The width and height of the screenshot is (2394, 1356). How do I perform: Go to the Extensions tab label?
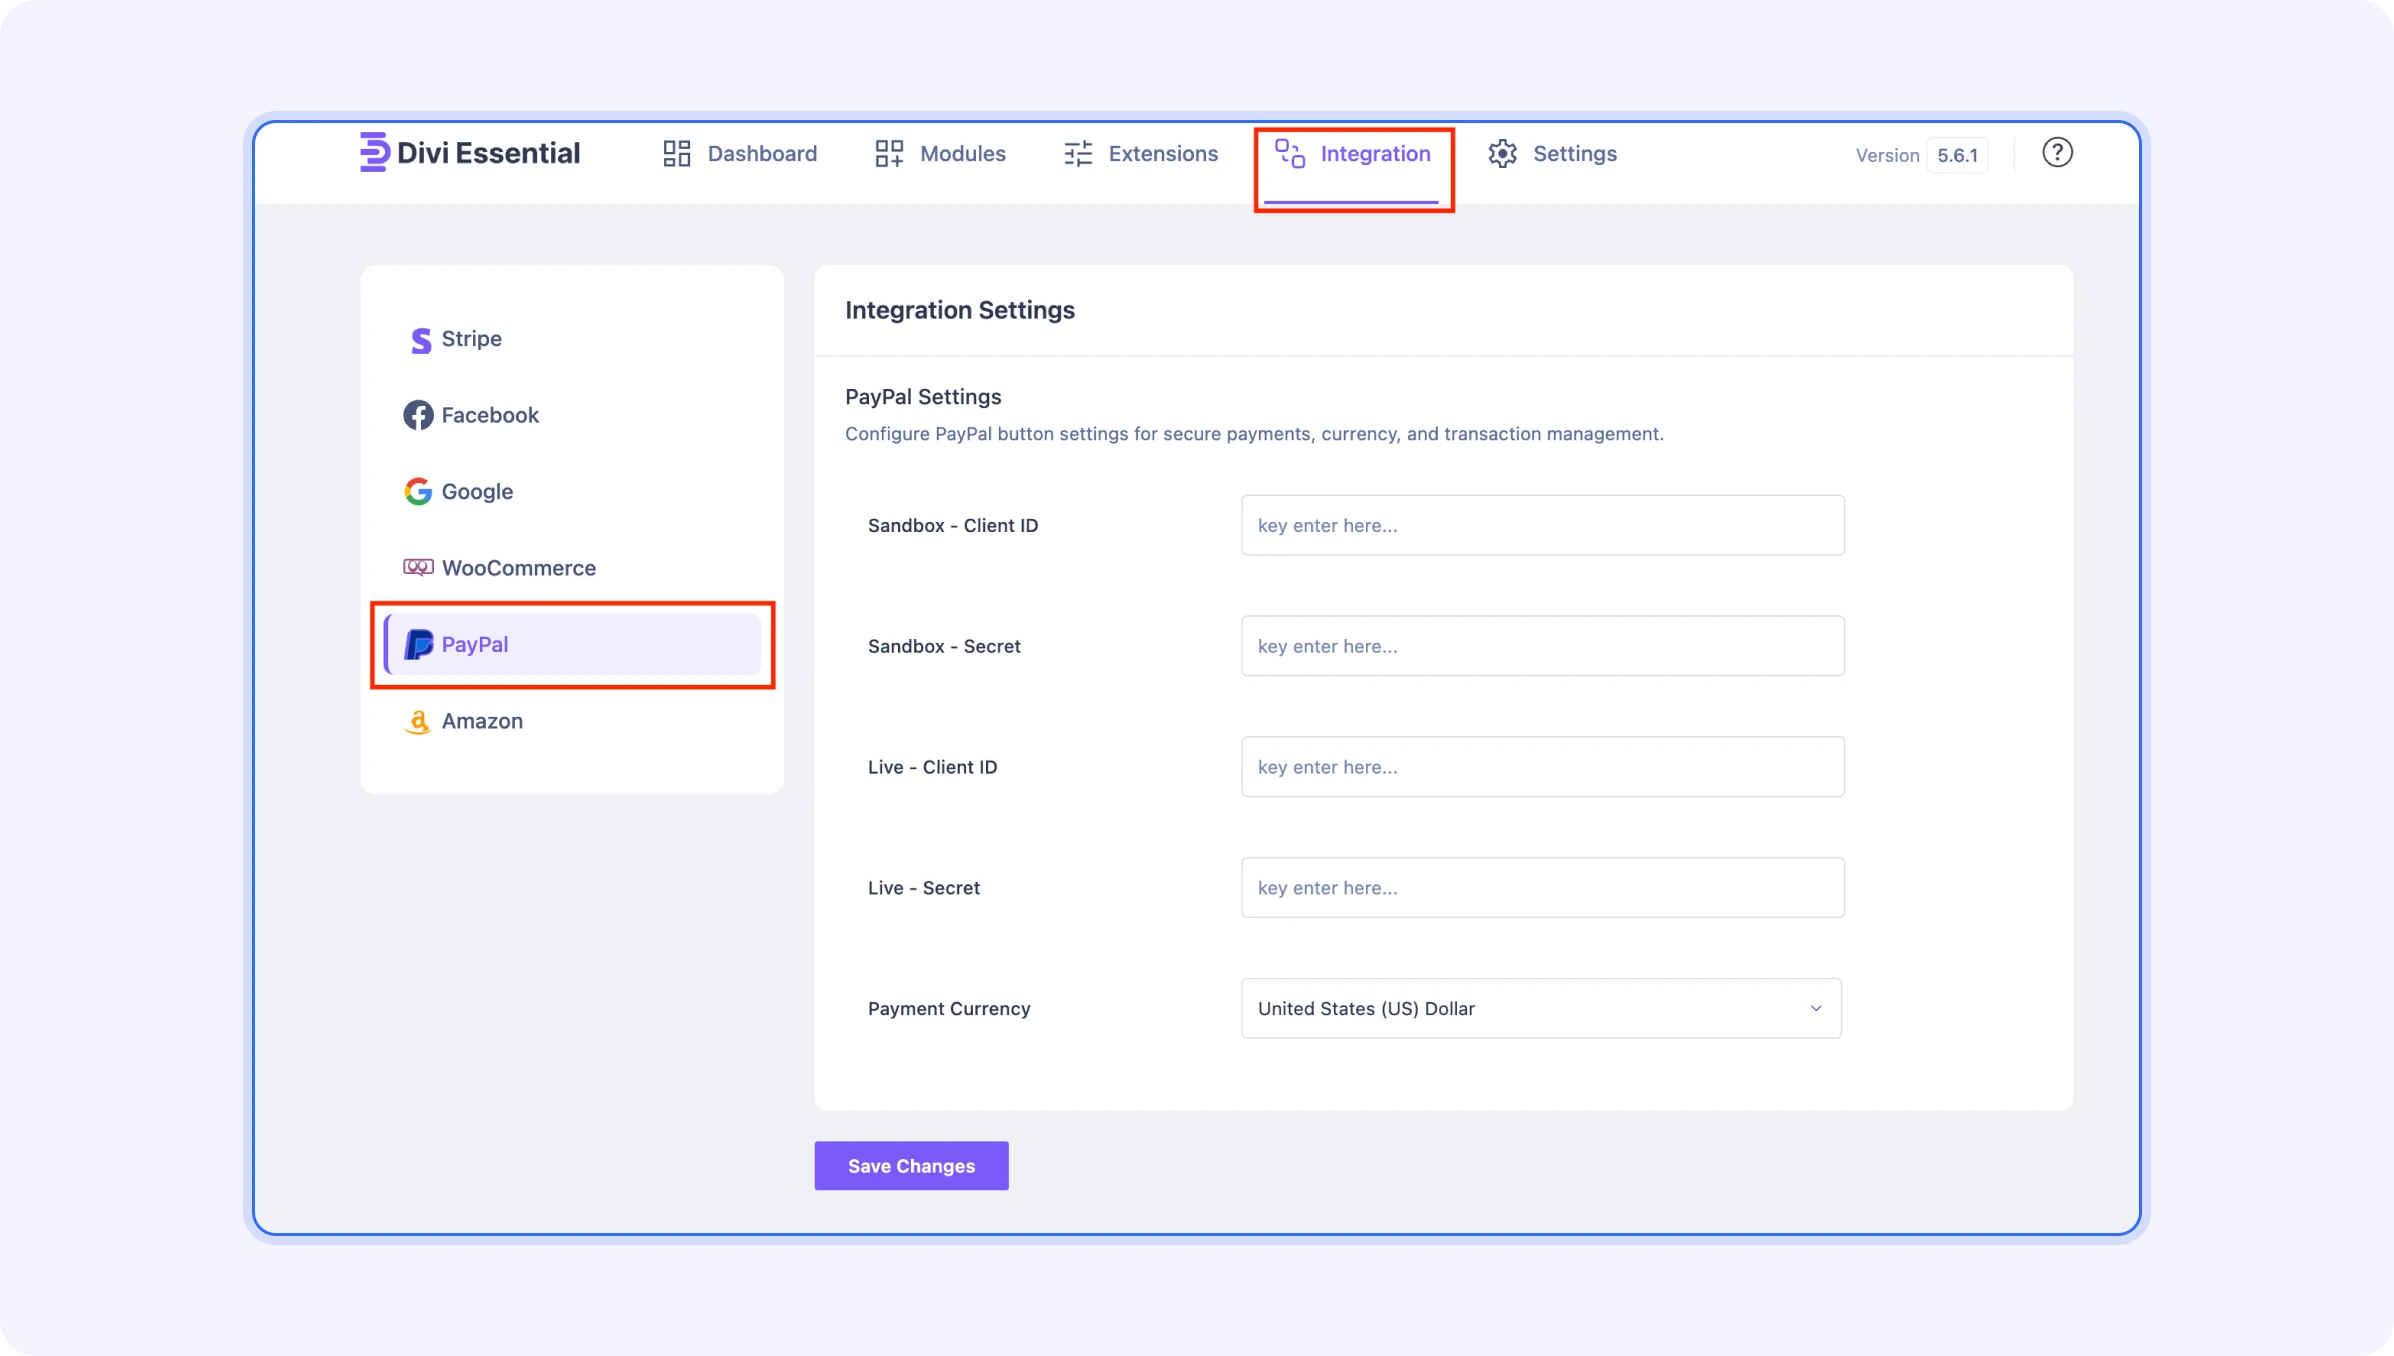click(1163, 153)
